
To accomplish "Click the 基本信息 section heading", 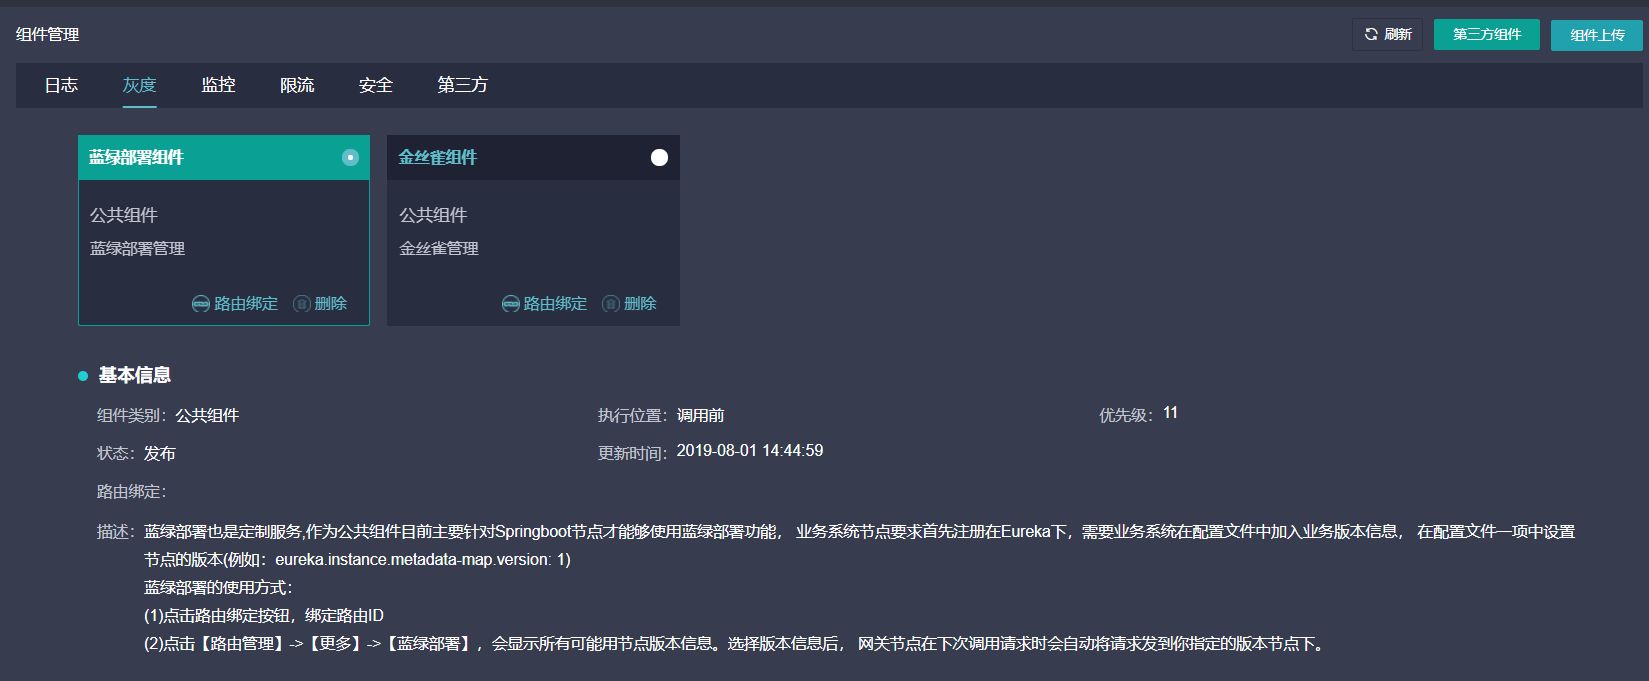I will (x=135, y=375).
